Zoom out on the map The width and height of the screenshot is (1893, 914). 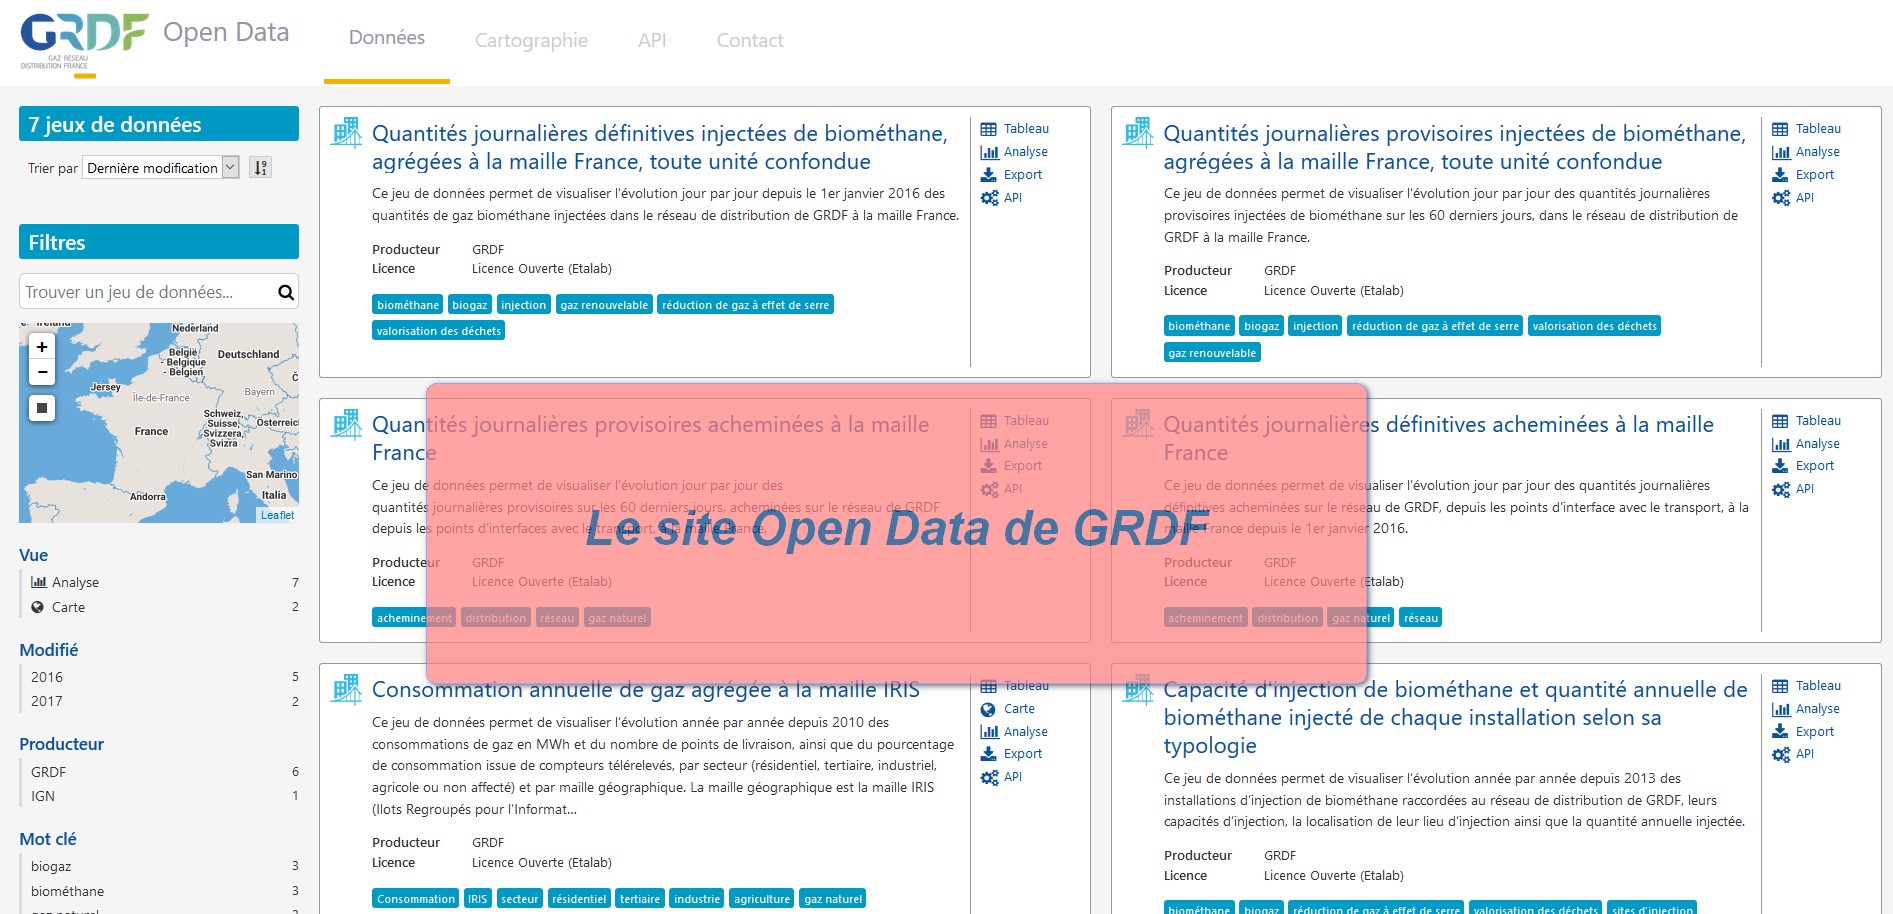click(42, 372)
